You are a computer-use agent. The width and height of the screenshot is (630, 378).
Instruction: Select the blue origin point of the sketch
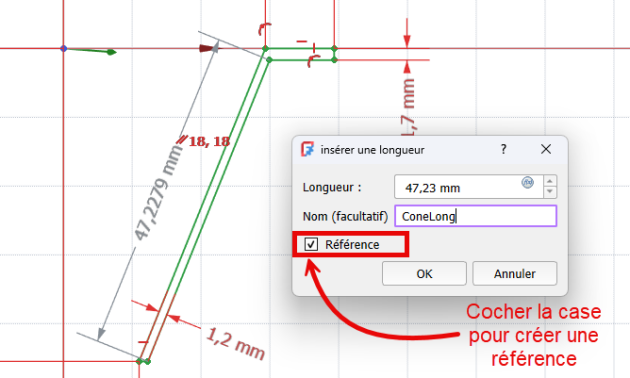pos(63,49)
